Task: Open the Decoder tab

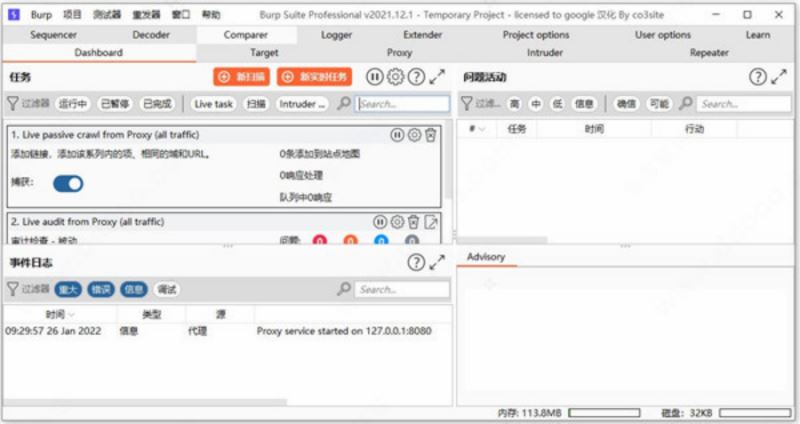Action: coord(151,35)
